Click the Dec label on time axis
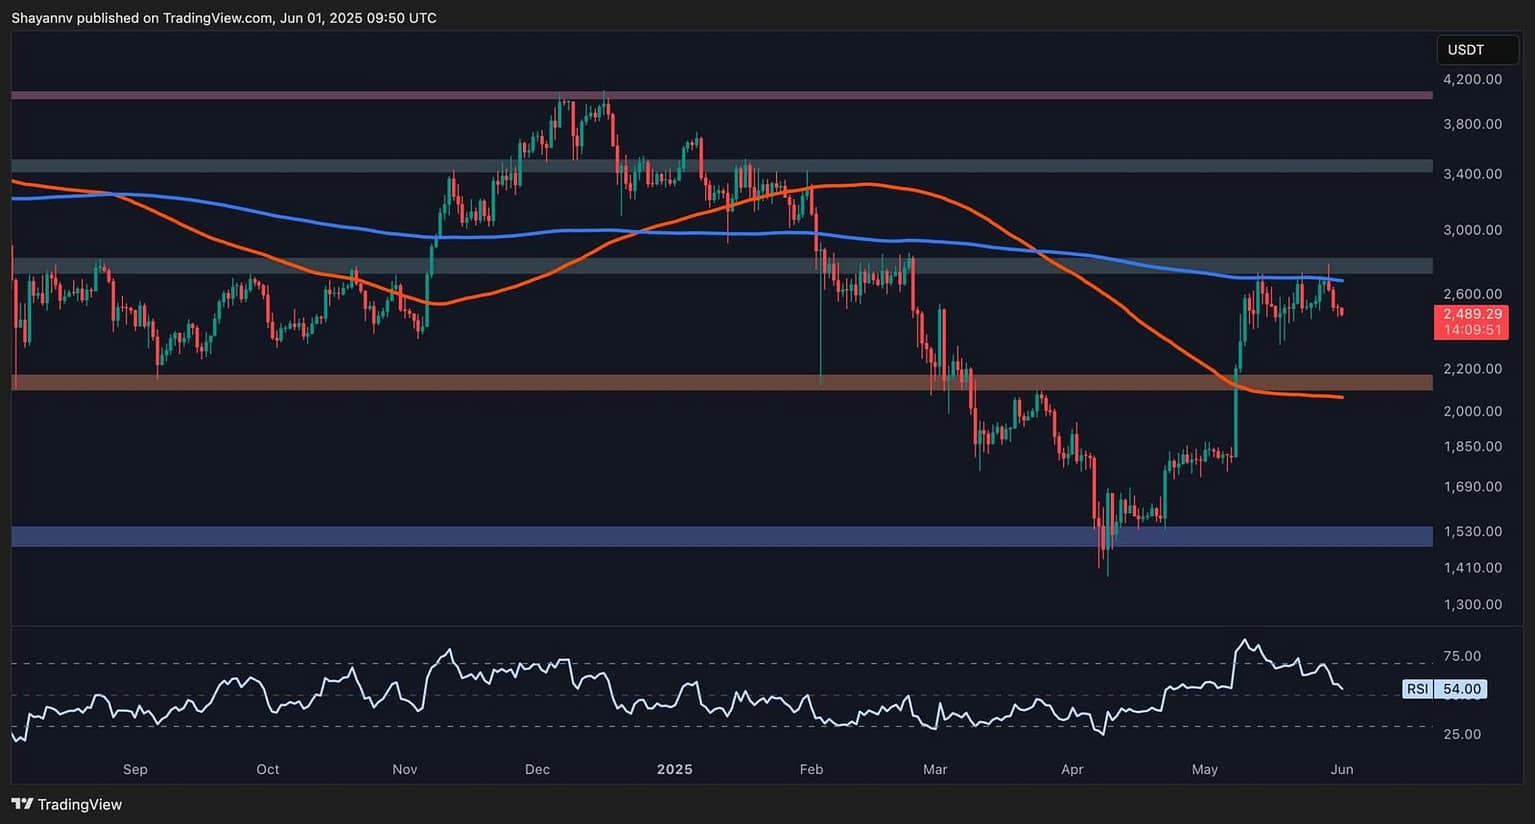The image size is (1535, 824). 537,769
